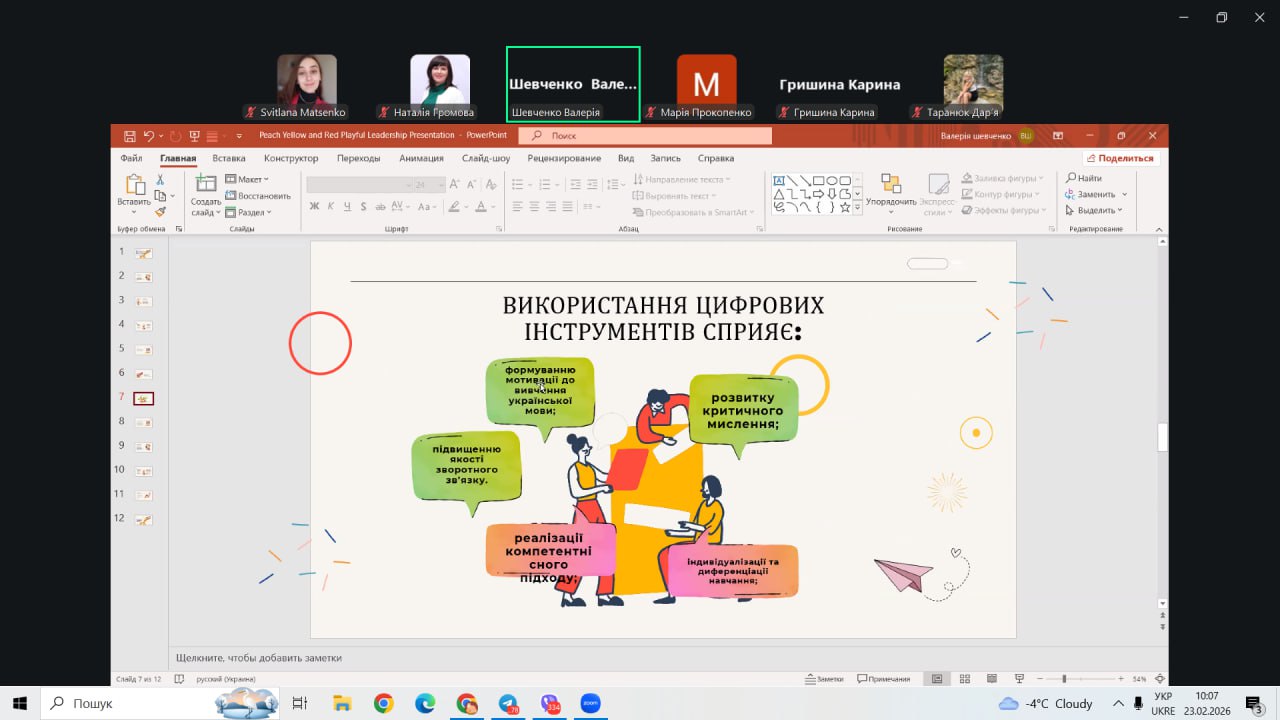1280x720 pixels.
Task: Select the Format Painter brush icon
Action: (x=160, y=211)
